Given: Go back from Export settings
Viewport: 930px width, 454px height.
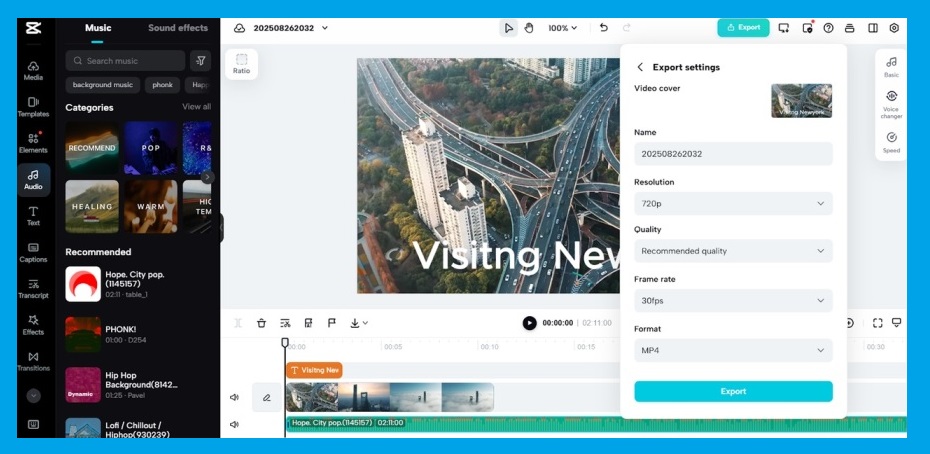Looking at the screenshot, I should pos(640,67).
